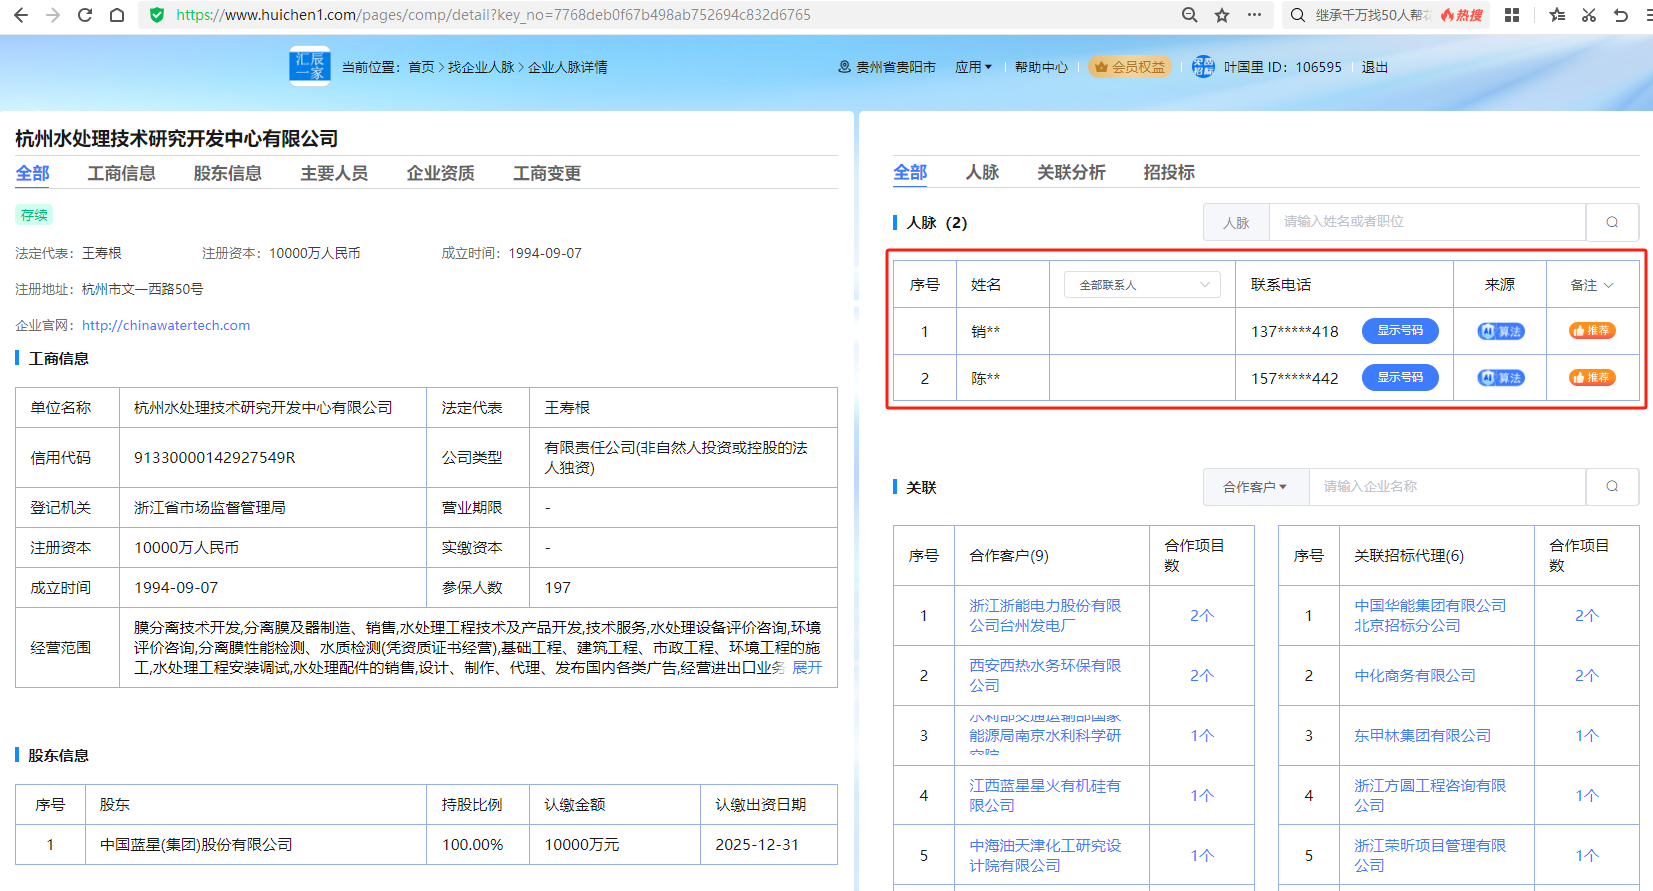Switch to 工商信息 tab

pos(121,174)
